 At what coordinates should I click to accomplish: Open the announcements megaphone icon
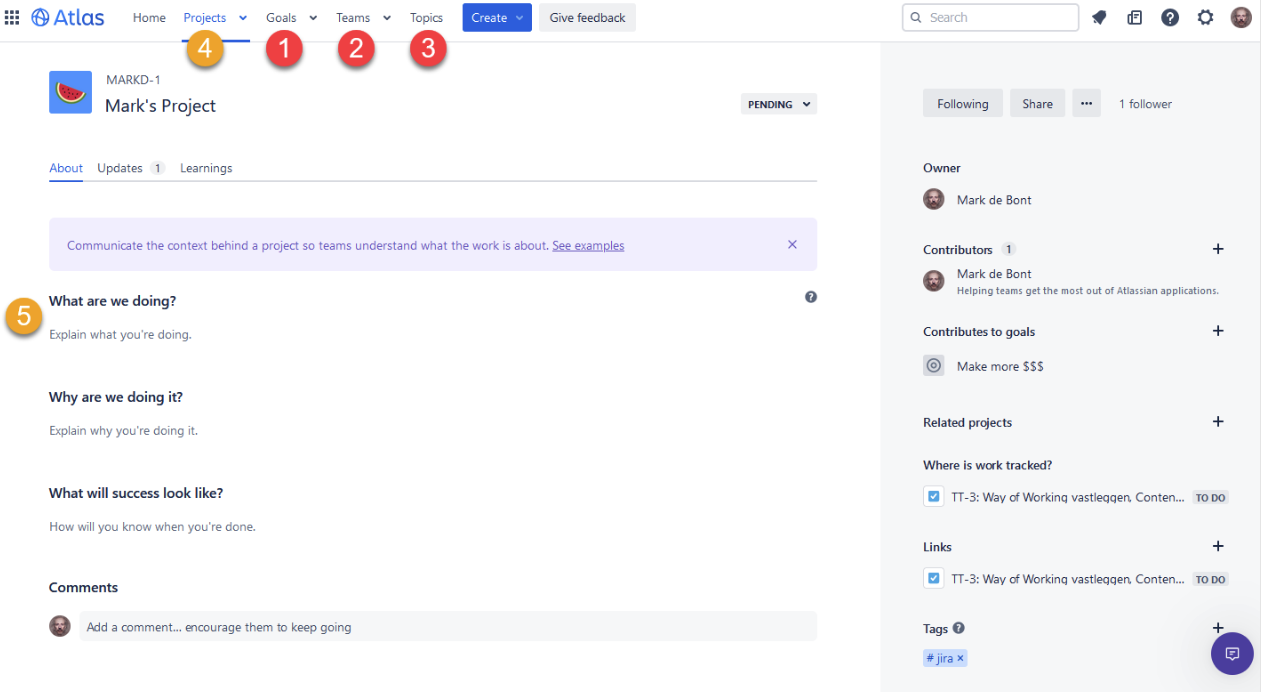point(1099,17)
